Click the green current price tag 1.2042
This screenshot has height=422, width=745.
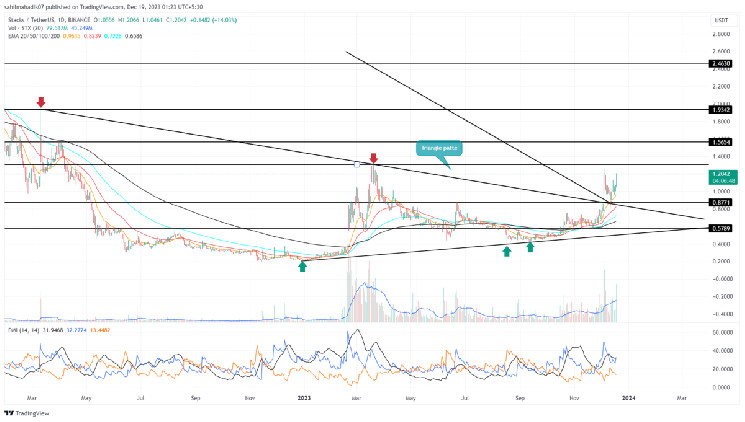[723, 177]
